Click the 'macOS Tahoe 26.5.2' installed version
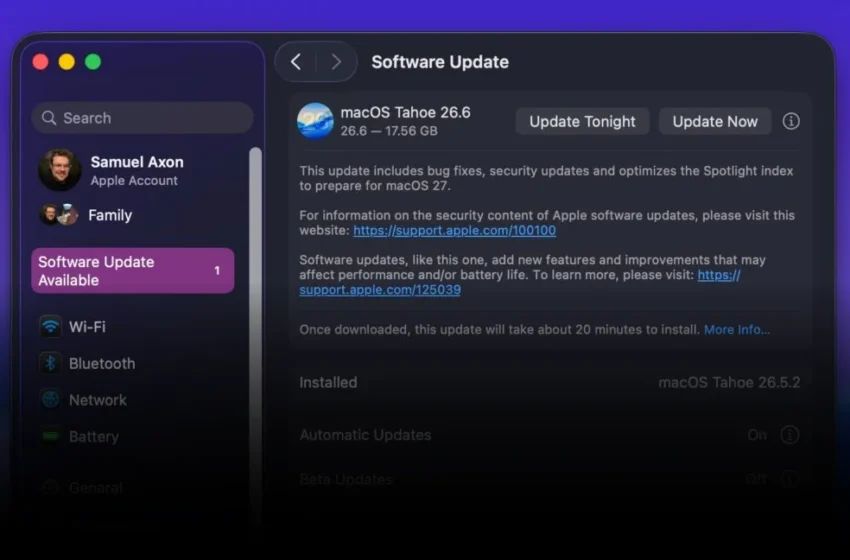This screenshot has height=560, width=850. tap(729, 382)
